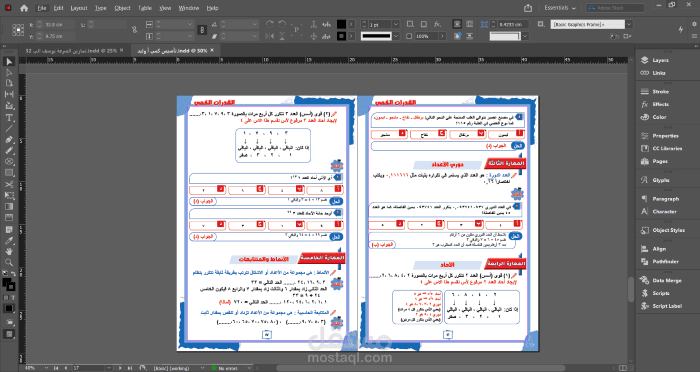Select the Pen tool
The width and height of the screenshot is (700, 372).
pos(9,140)
